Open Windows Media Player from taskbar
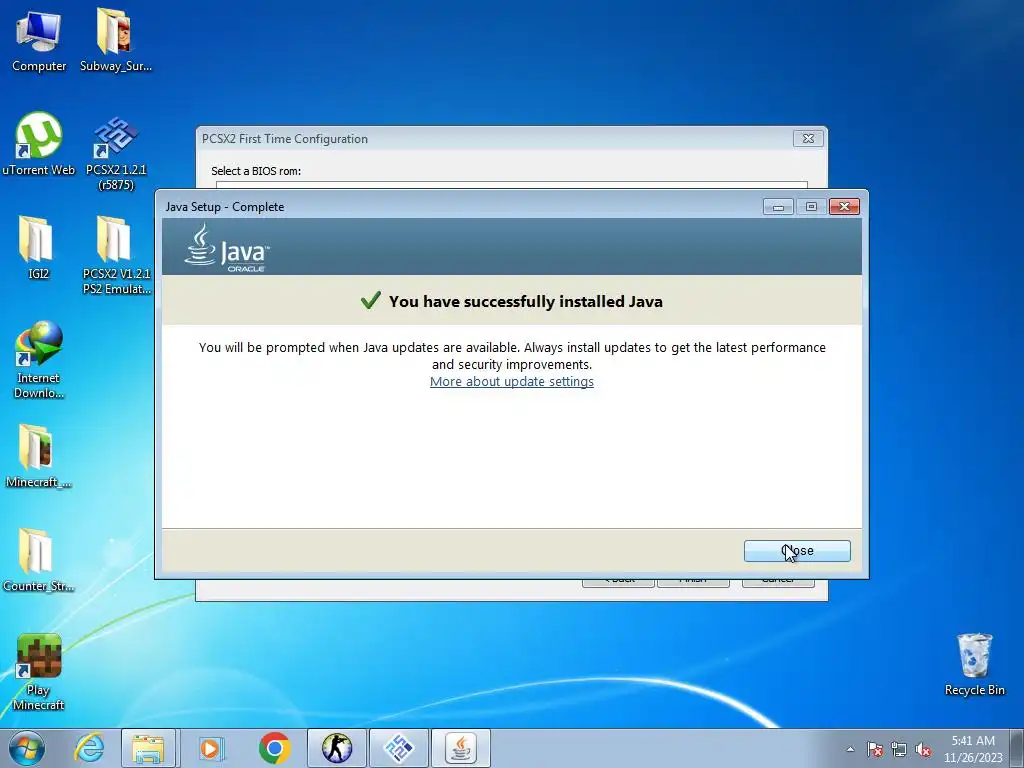1024x768 pixels. tap(211, 748)
